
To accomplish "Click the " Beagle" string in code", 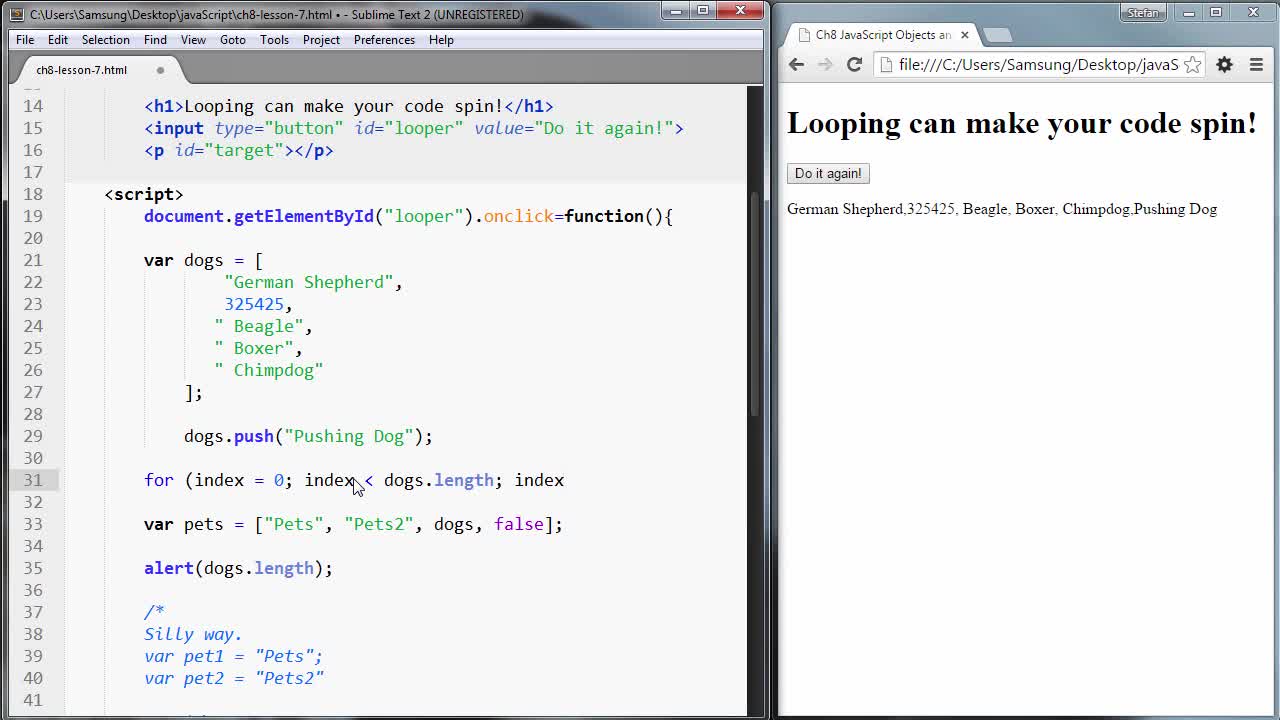I will coord(258,326).
